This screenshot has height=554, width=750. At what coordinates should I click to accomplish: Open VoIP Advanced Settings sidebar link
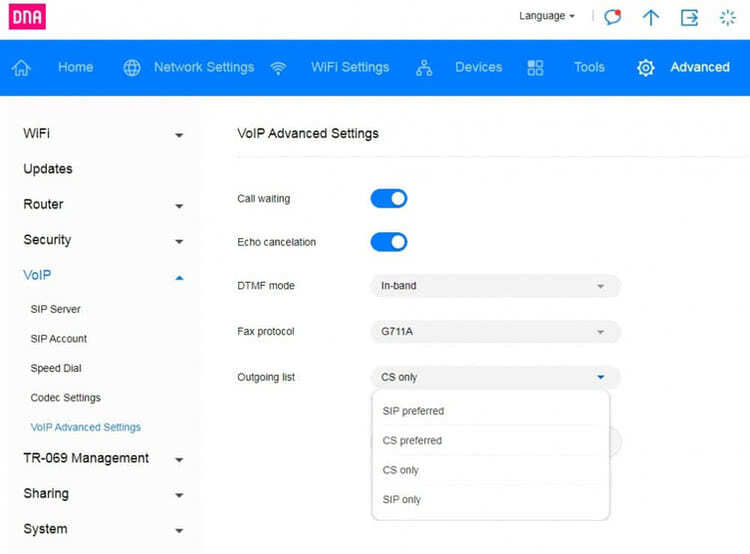point(86,427)
